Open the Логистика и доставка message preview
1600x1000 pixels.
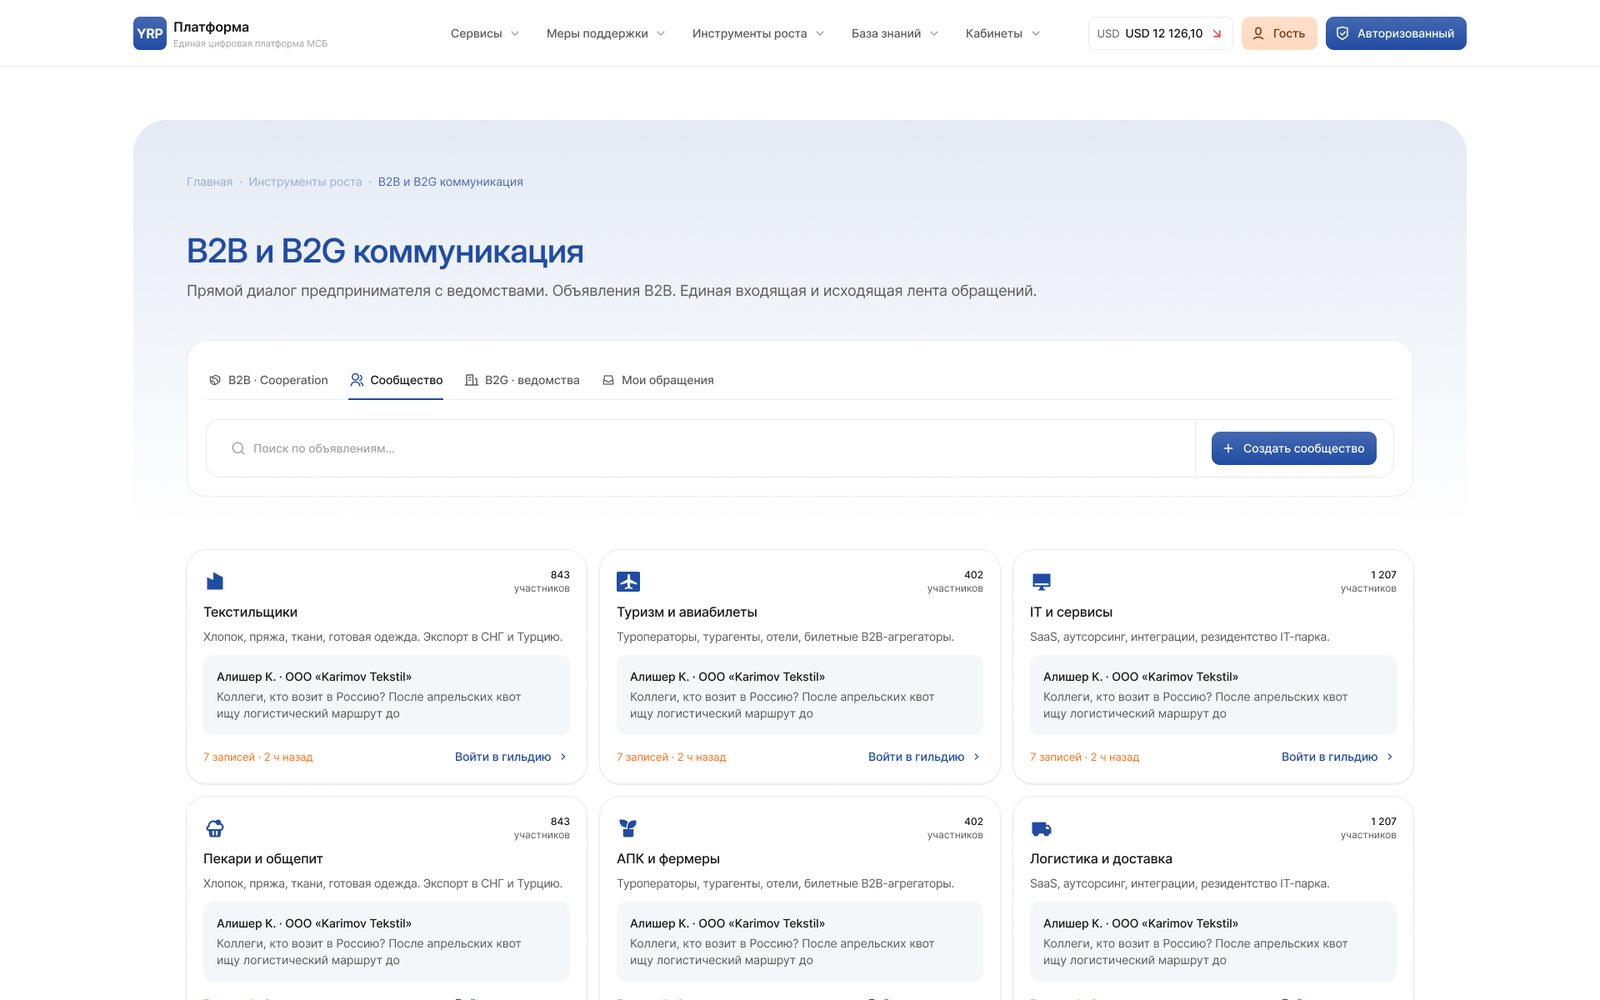1213,942
